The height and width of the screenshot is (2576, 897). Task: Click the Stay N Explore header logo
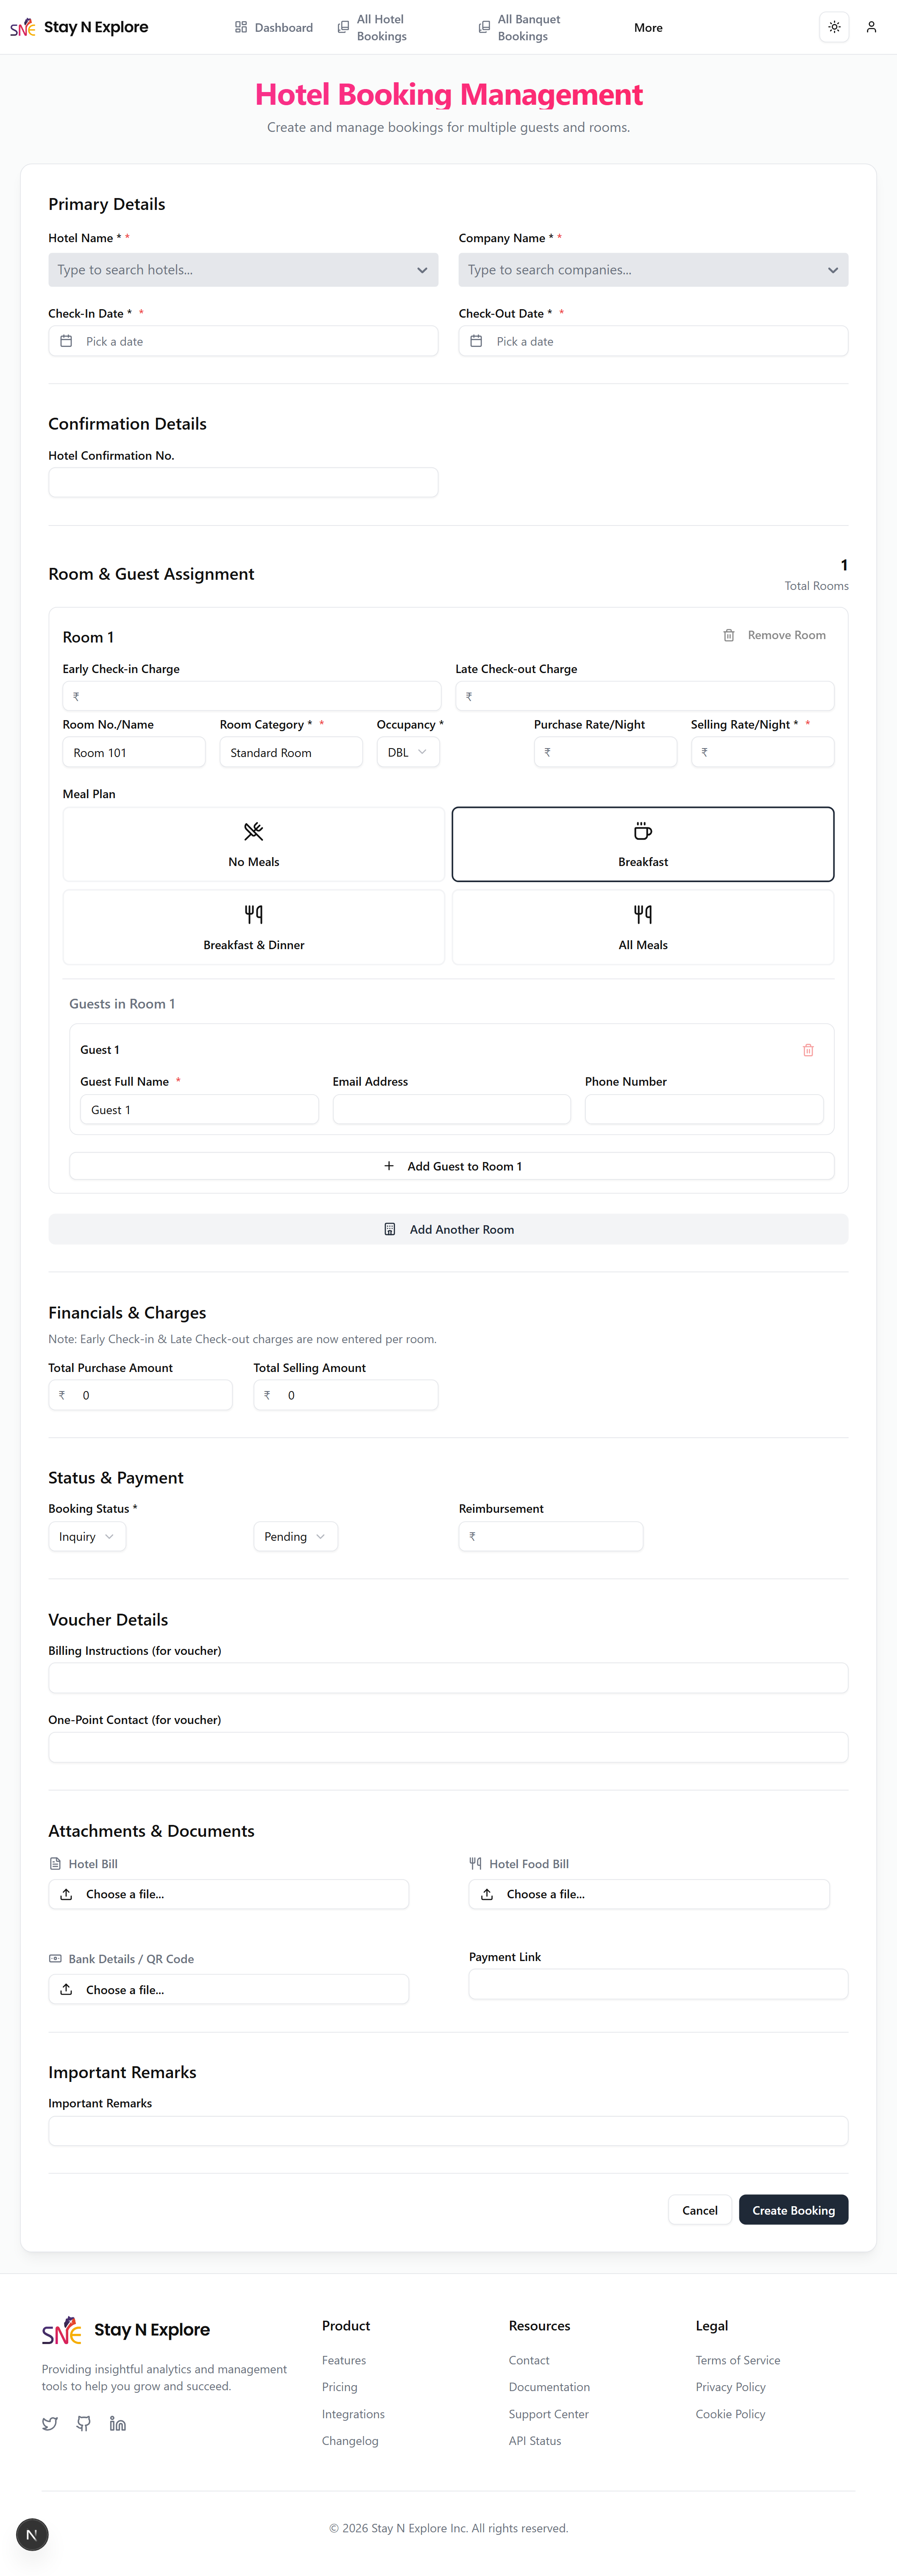79,27
